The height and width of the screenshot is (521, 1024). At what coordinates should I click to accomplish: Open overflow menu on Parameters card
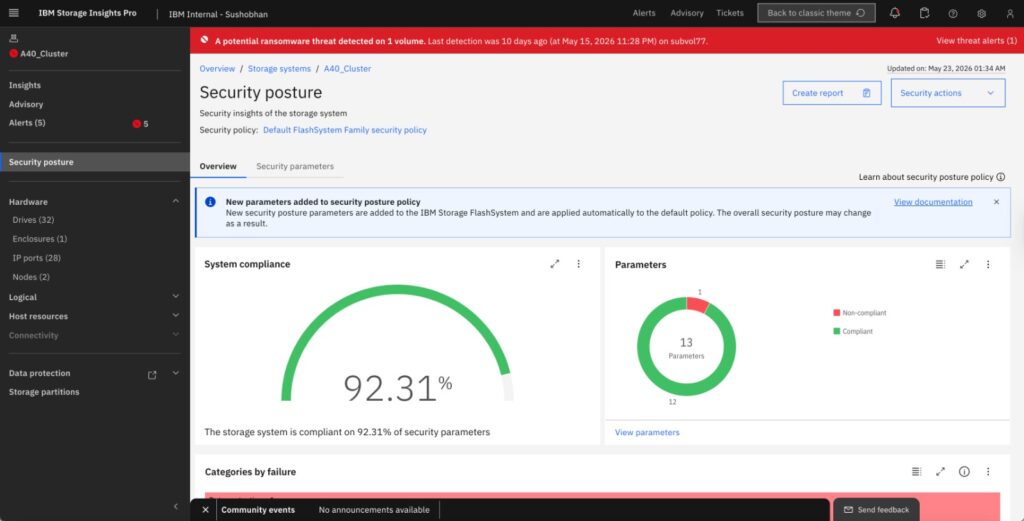coord(988,264)
